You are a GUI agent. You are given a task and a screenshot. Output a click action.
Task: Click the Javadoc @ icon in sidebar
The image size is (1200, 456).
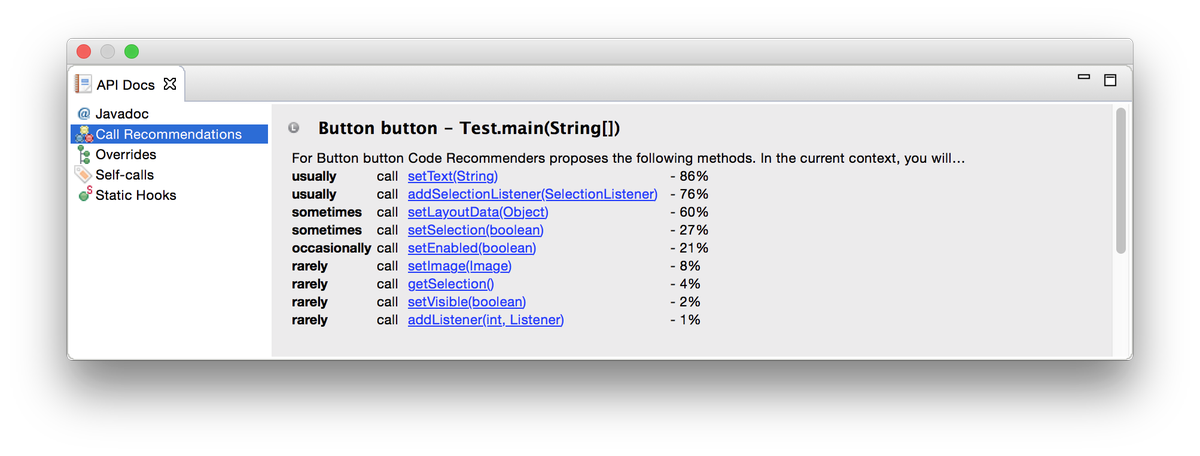click(84, 114)
